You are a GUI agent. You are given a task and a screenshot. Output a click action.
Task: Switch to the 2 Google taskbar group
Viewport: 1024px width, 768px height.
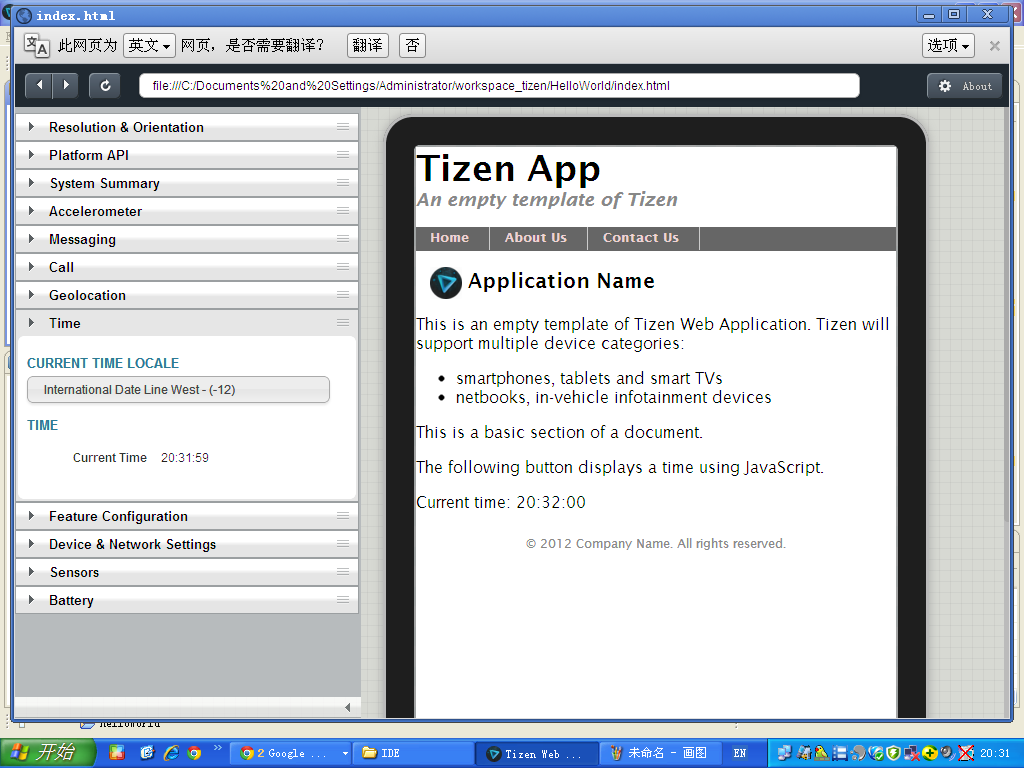[x=293, y=754]
